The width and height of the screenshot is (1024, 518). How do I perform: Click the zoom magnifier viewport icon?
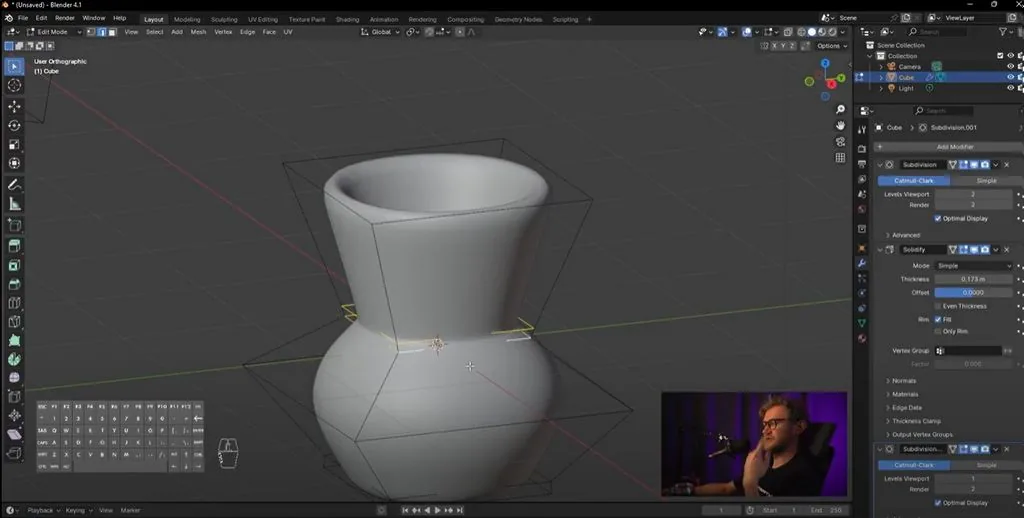click(x=840, y=109)
